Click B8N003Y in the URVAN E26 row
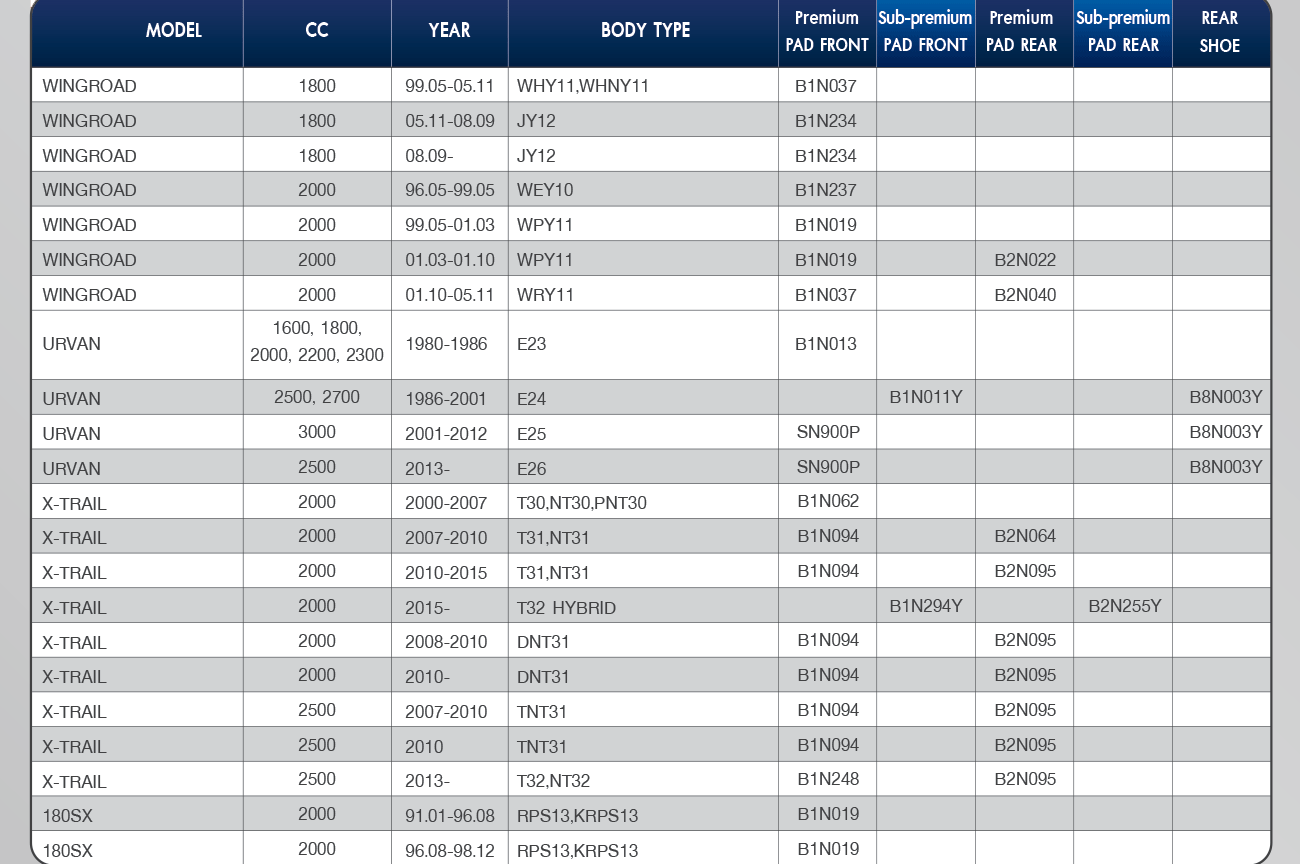Viewport: 1300px width, 864px height. point(1226,467)
